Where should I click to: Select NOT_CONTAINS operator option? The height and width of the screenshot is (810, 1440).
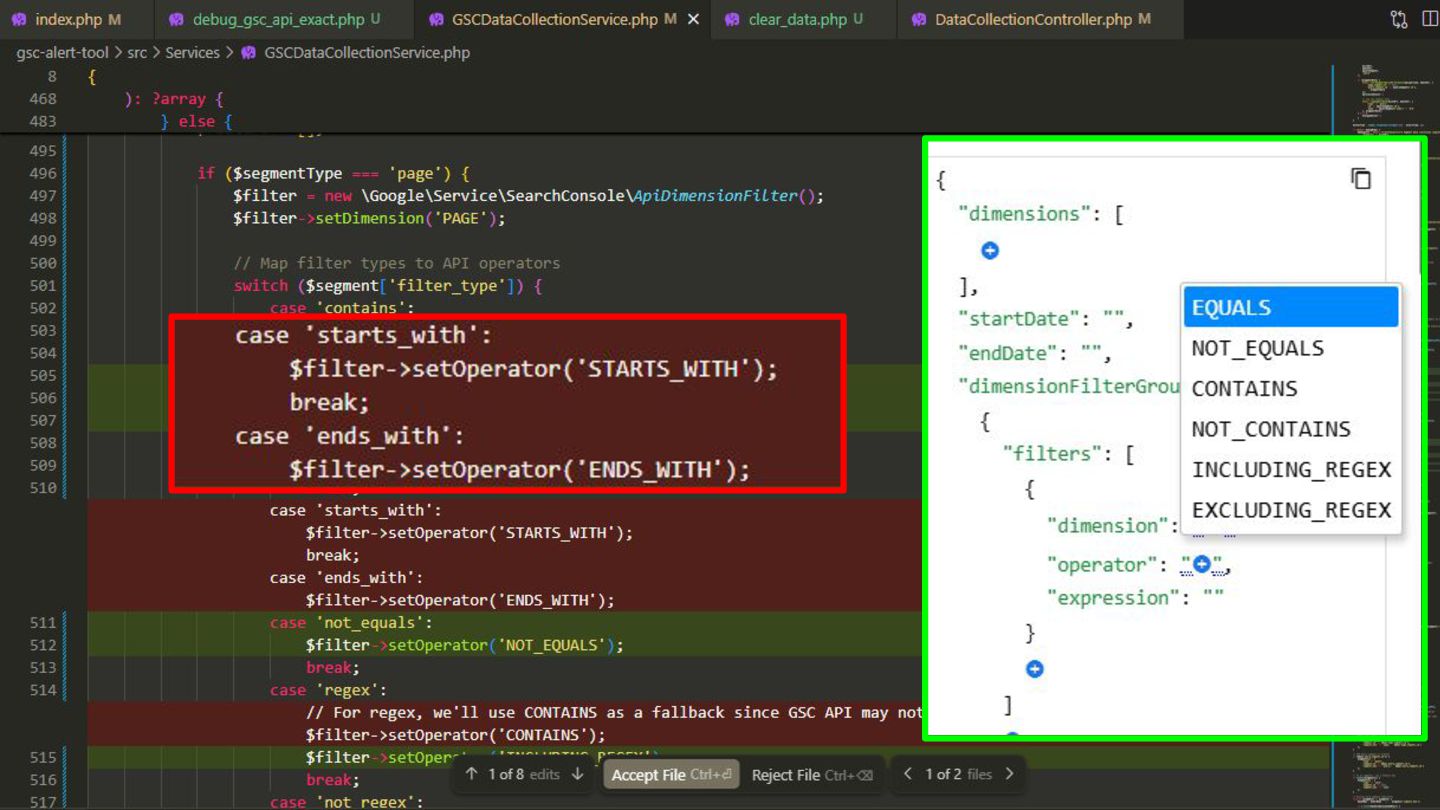[1291, 429]
